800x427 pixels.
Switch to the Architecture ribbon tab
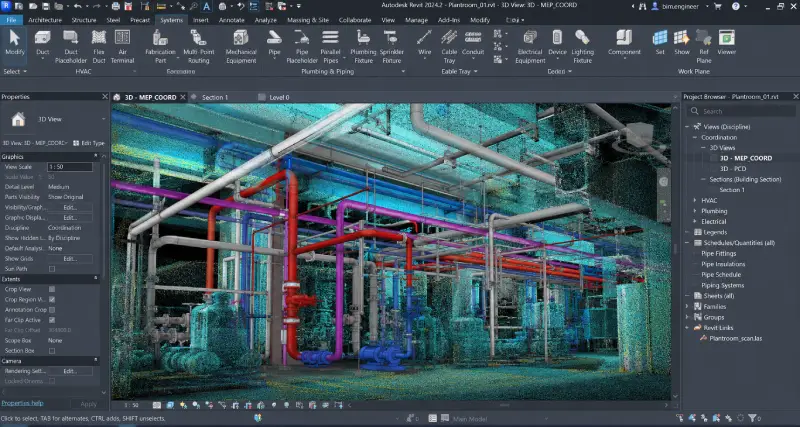tap(45, 20)
